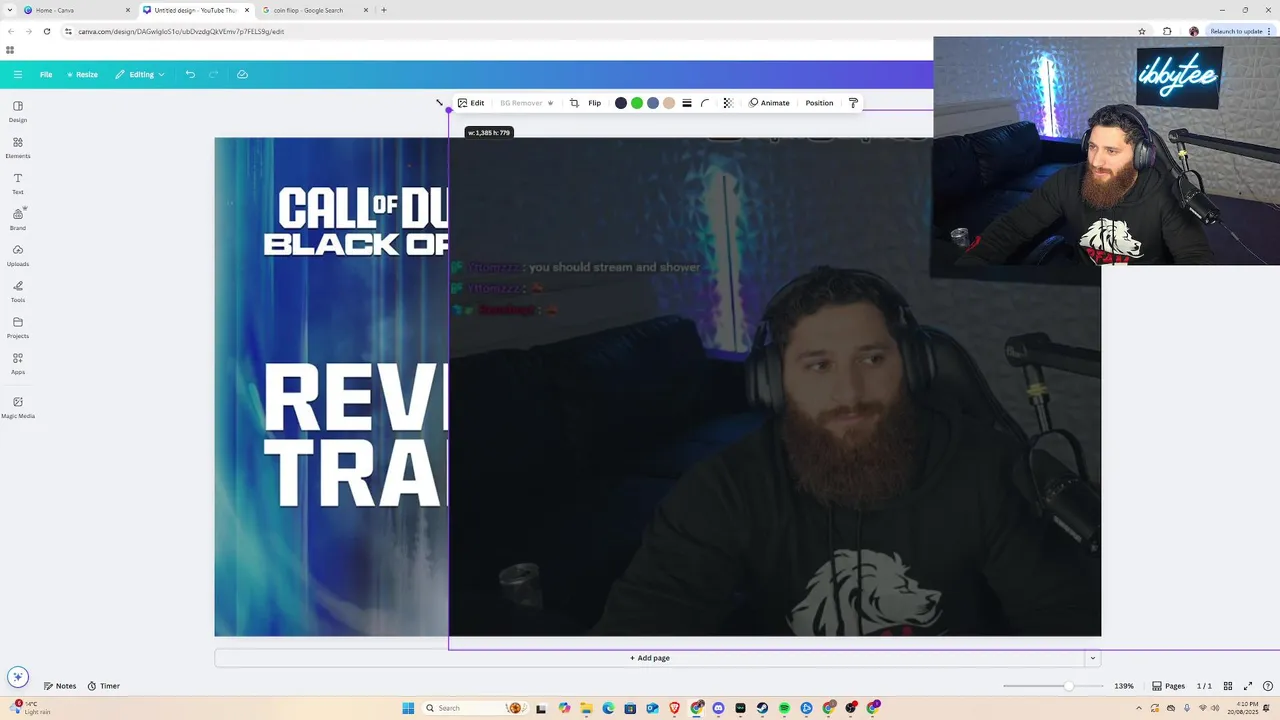Open the Notes panel
Screen dimensions: 1280x720
pyautogui.click(x=60, y=686)
